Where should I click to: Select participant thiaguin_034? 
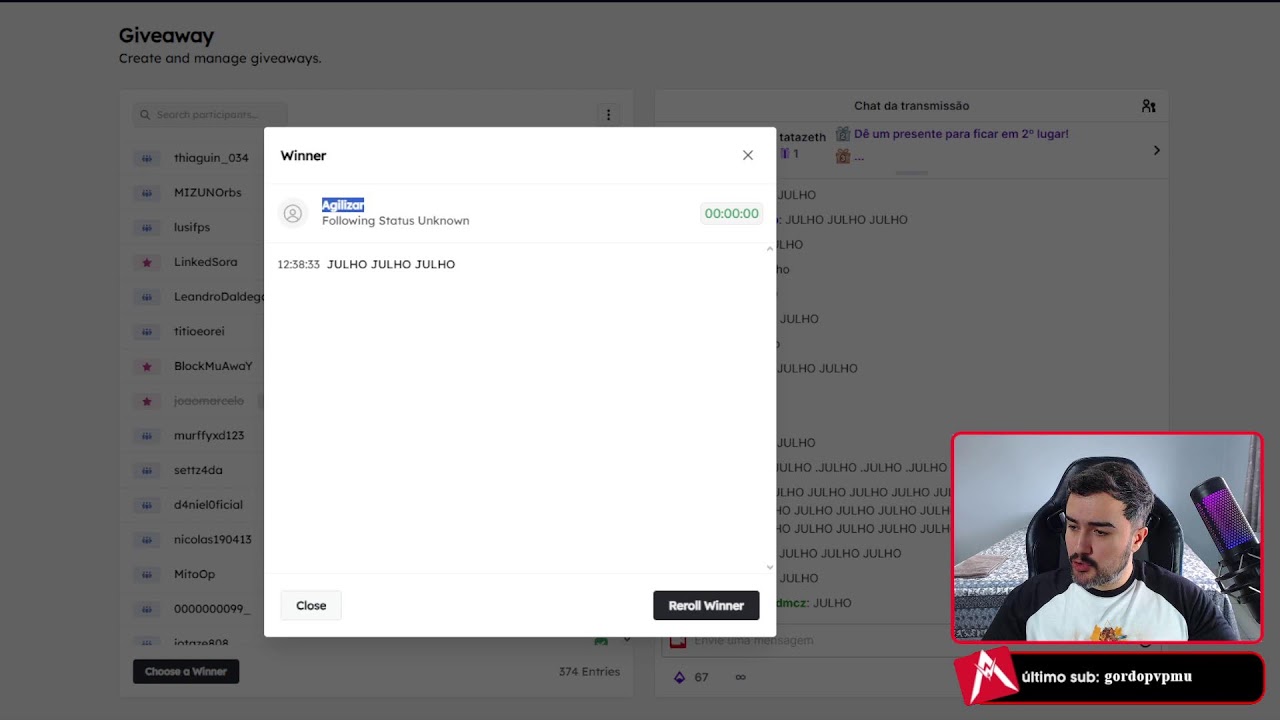pyautogui.click(x=211, y=158)
